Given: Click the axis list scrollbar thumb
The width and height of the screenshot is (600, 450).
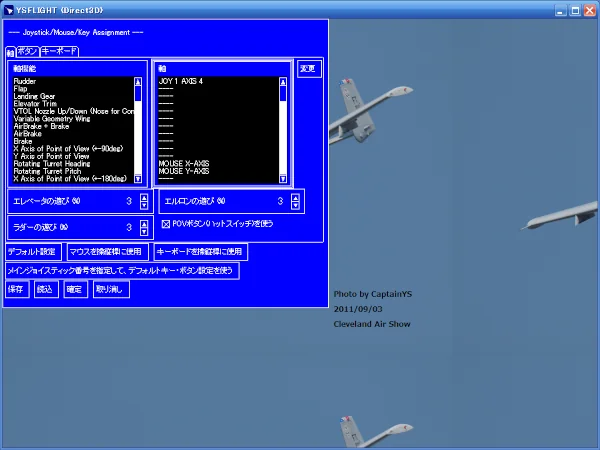Looking at the screenshot, I should pyautogui.click(x=283, y=94).
